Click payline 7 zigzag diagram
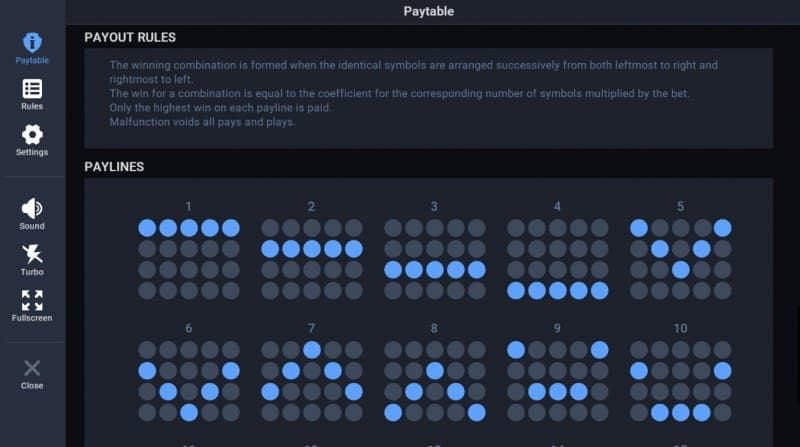 [311, 381]
